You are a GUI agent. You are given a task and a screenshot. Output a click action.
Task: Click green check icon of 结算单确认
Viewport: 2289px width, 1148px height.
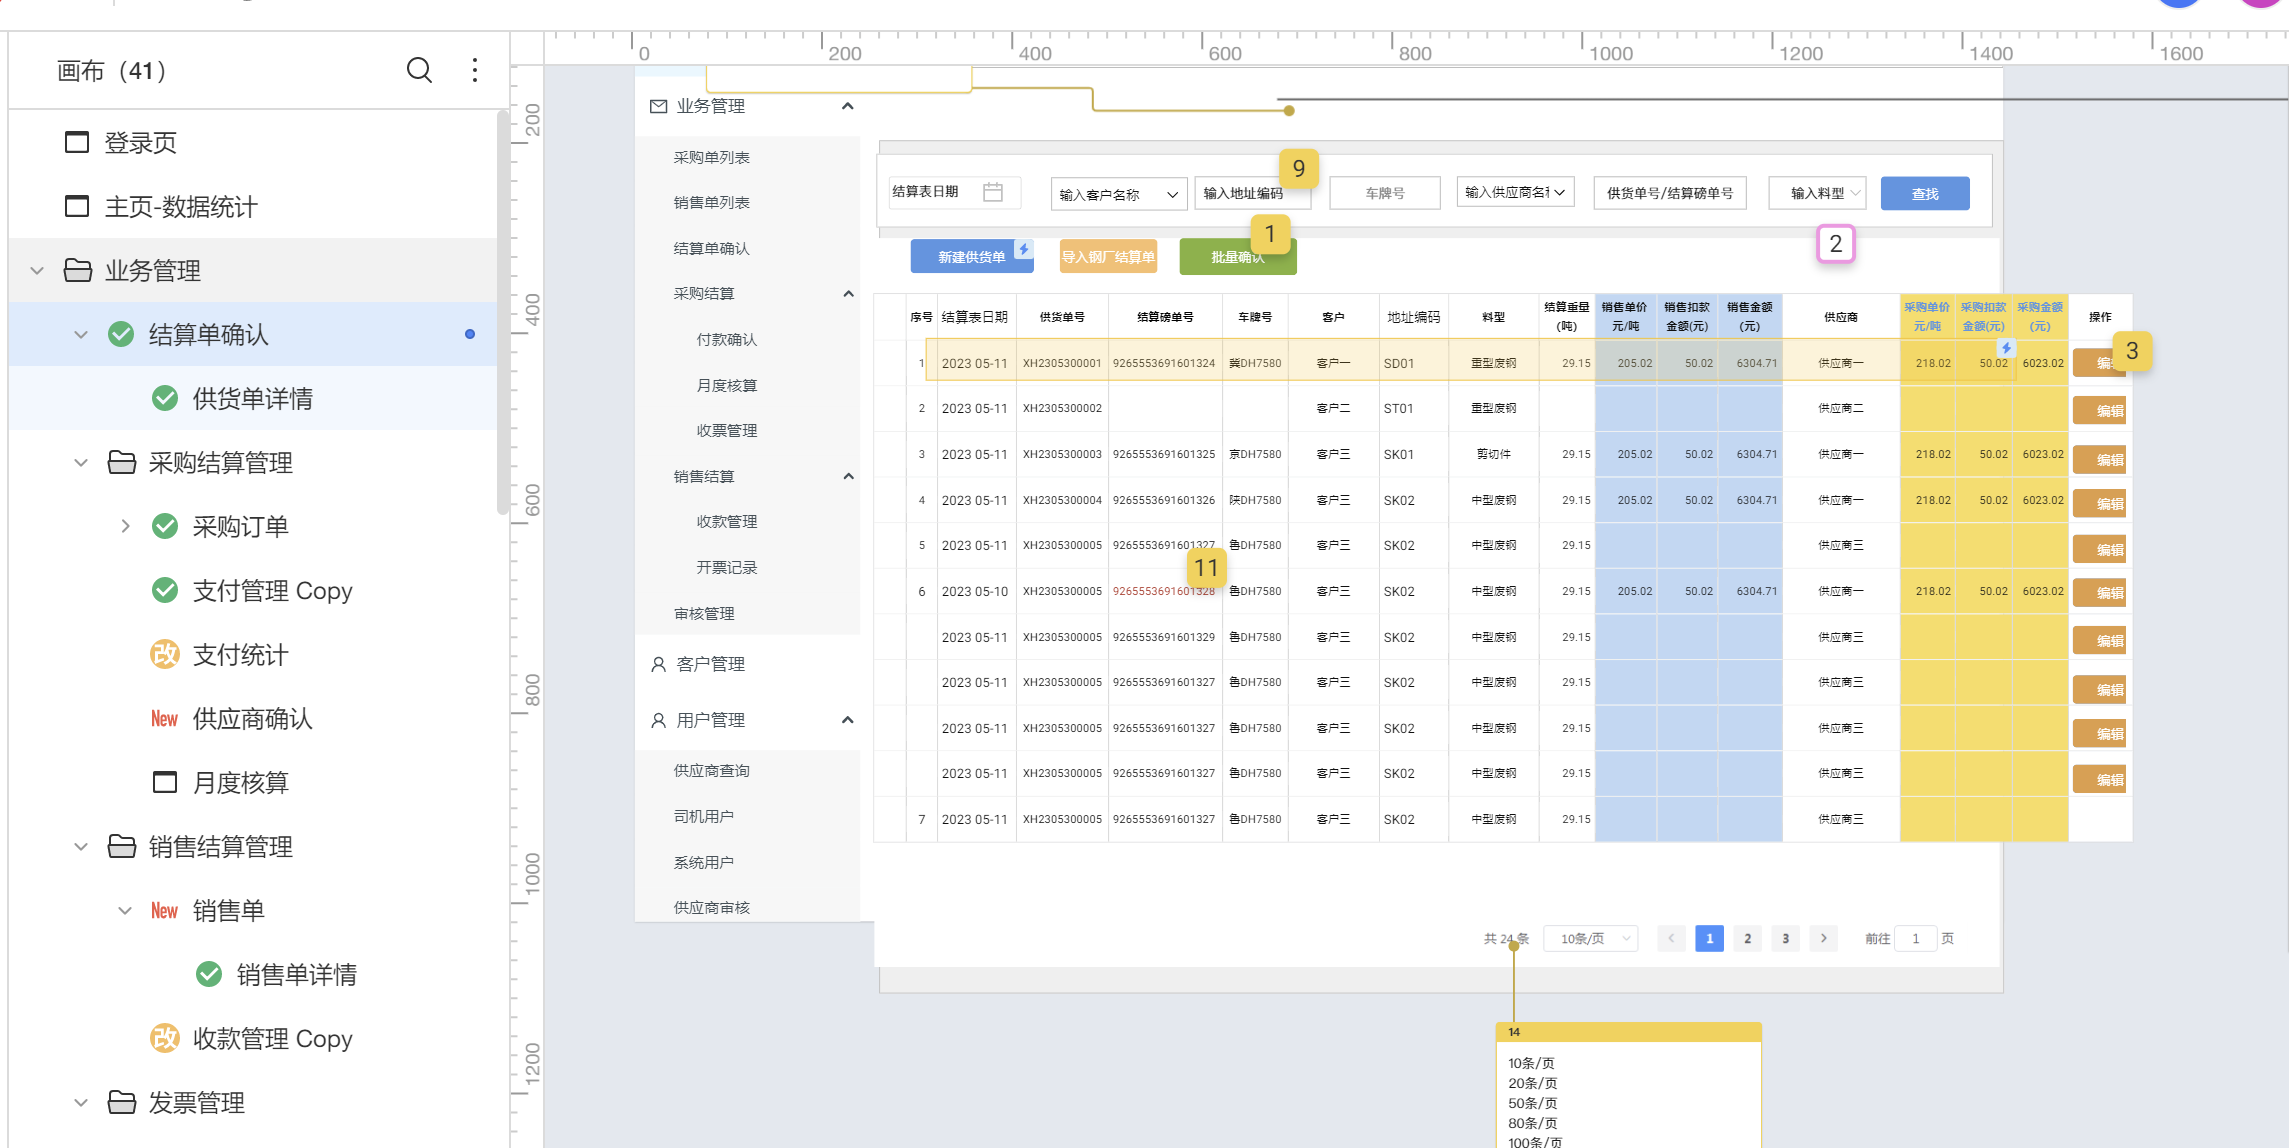tap(121, 334)
